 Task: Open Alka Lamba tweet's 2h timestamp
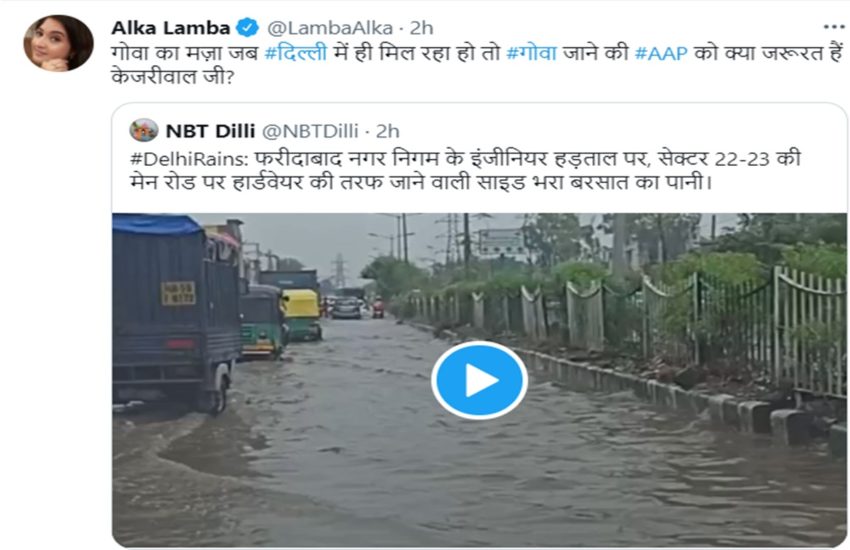click(422, 27)
